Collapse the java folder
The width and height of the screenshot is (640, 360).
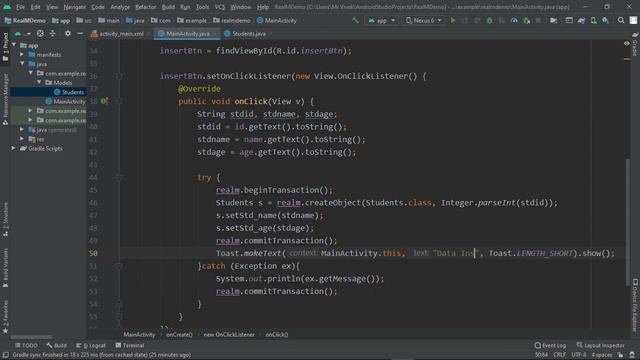22,64
